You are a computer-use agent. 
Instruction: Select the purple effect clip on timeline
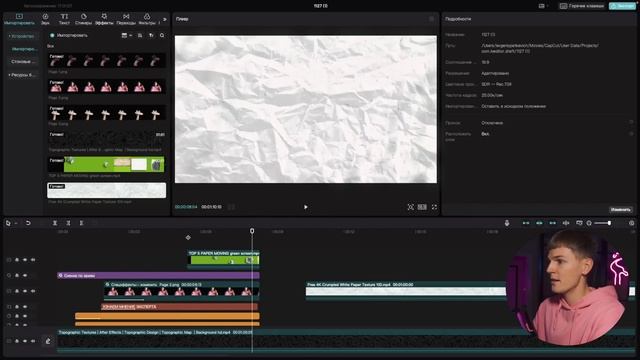pos(158,276)
